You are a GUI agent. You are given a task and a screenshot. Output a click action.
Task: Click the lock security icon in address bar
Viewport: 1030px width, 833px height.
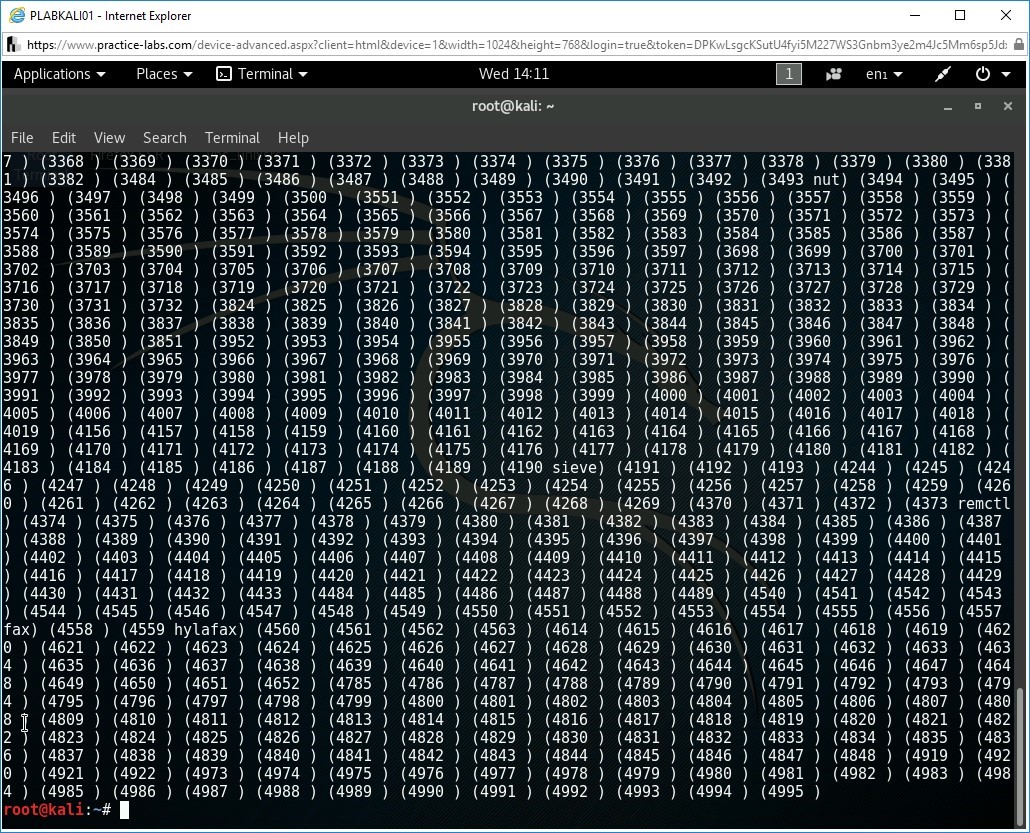[x=1018, y=45]
